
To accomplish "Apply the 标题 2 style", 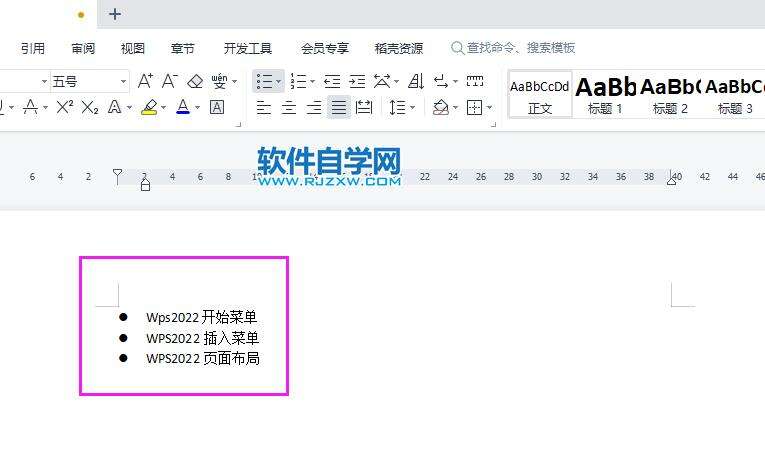I will [x=670, y=96].
